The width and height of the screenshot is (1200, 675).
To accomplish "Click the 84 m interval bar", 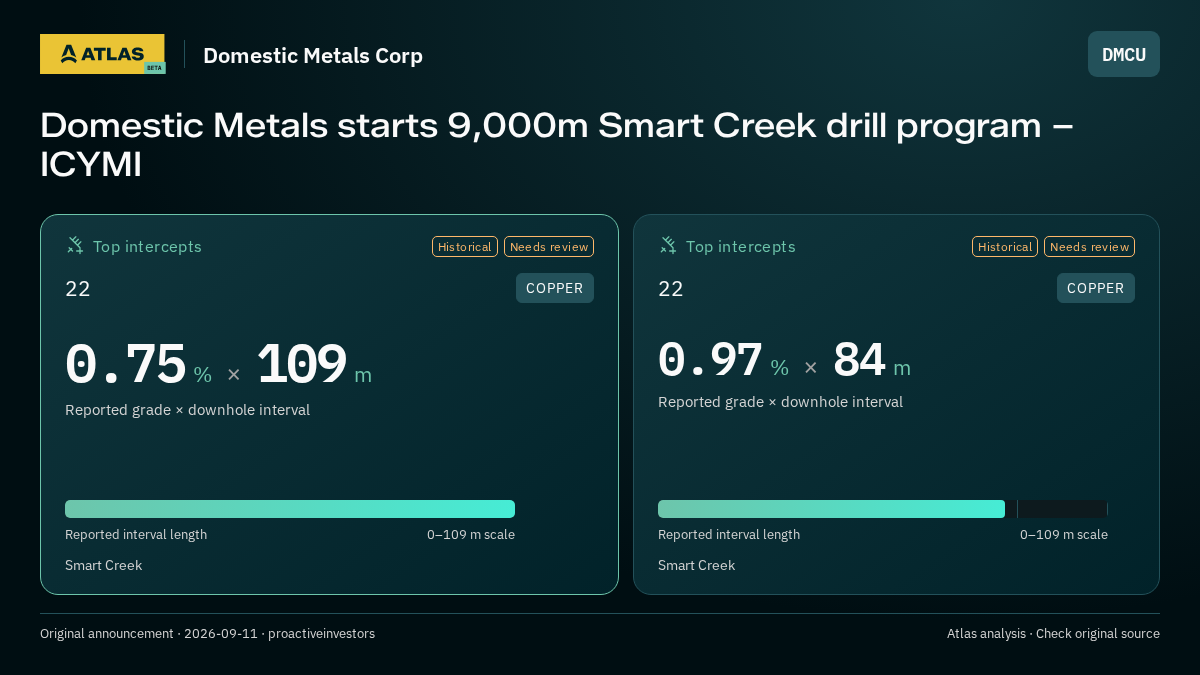I will coord(883,509).
